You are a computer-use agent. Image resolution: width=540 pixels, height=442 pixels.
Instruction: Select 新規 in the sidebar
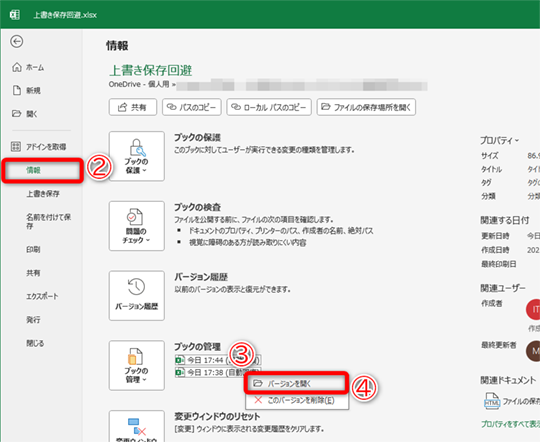[x=27, y=90]
